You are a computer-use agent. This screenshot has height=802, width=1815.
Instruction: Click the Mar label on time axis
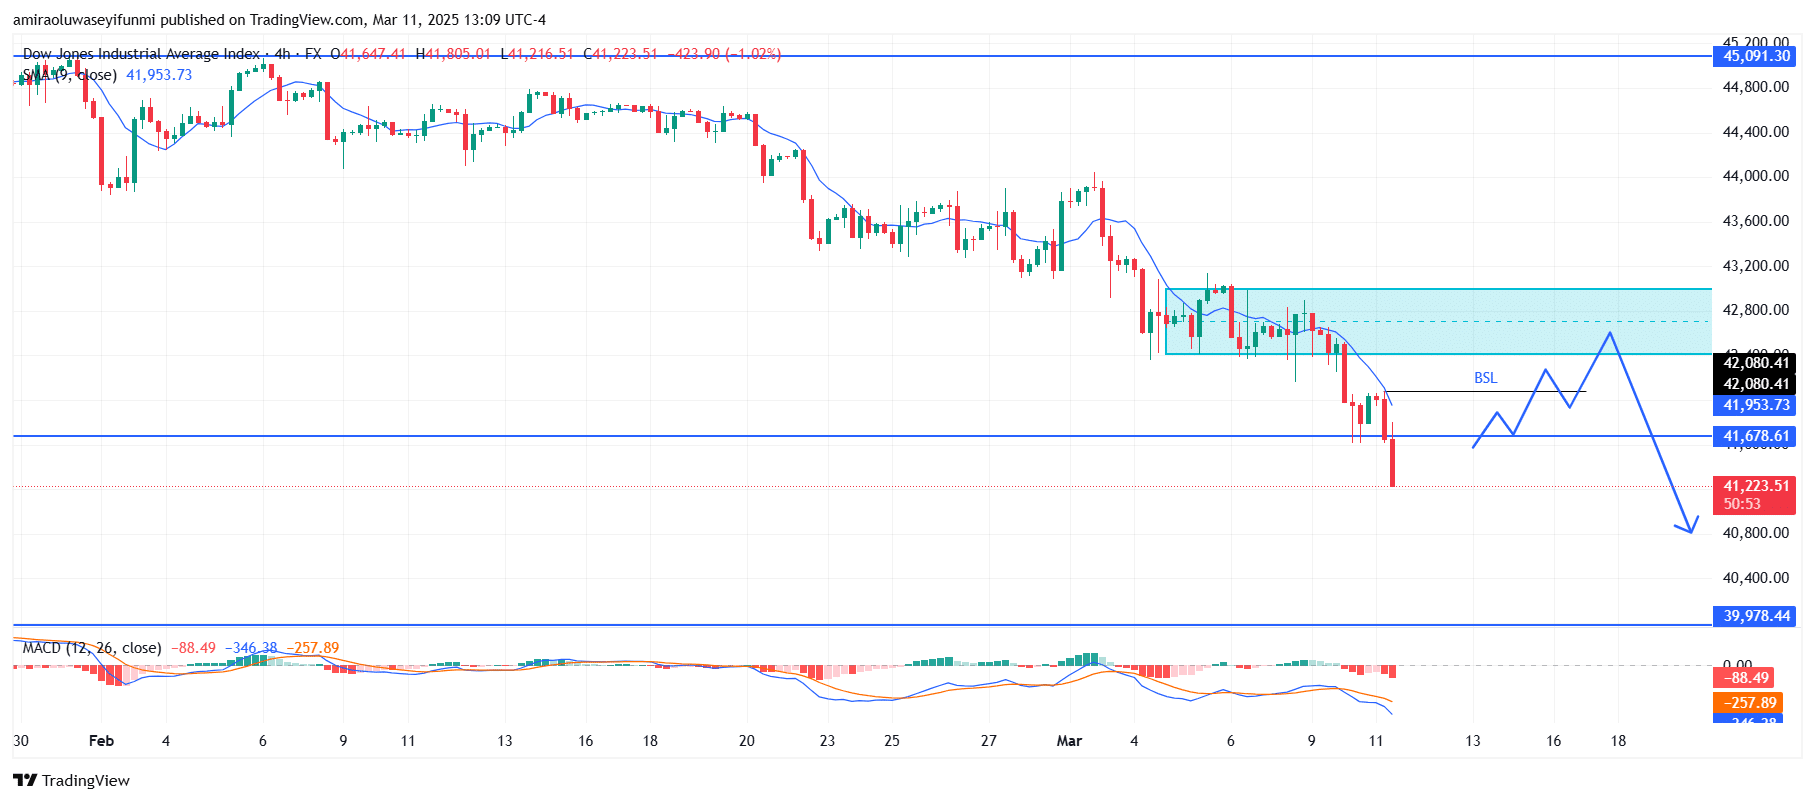point(1070,741)
